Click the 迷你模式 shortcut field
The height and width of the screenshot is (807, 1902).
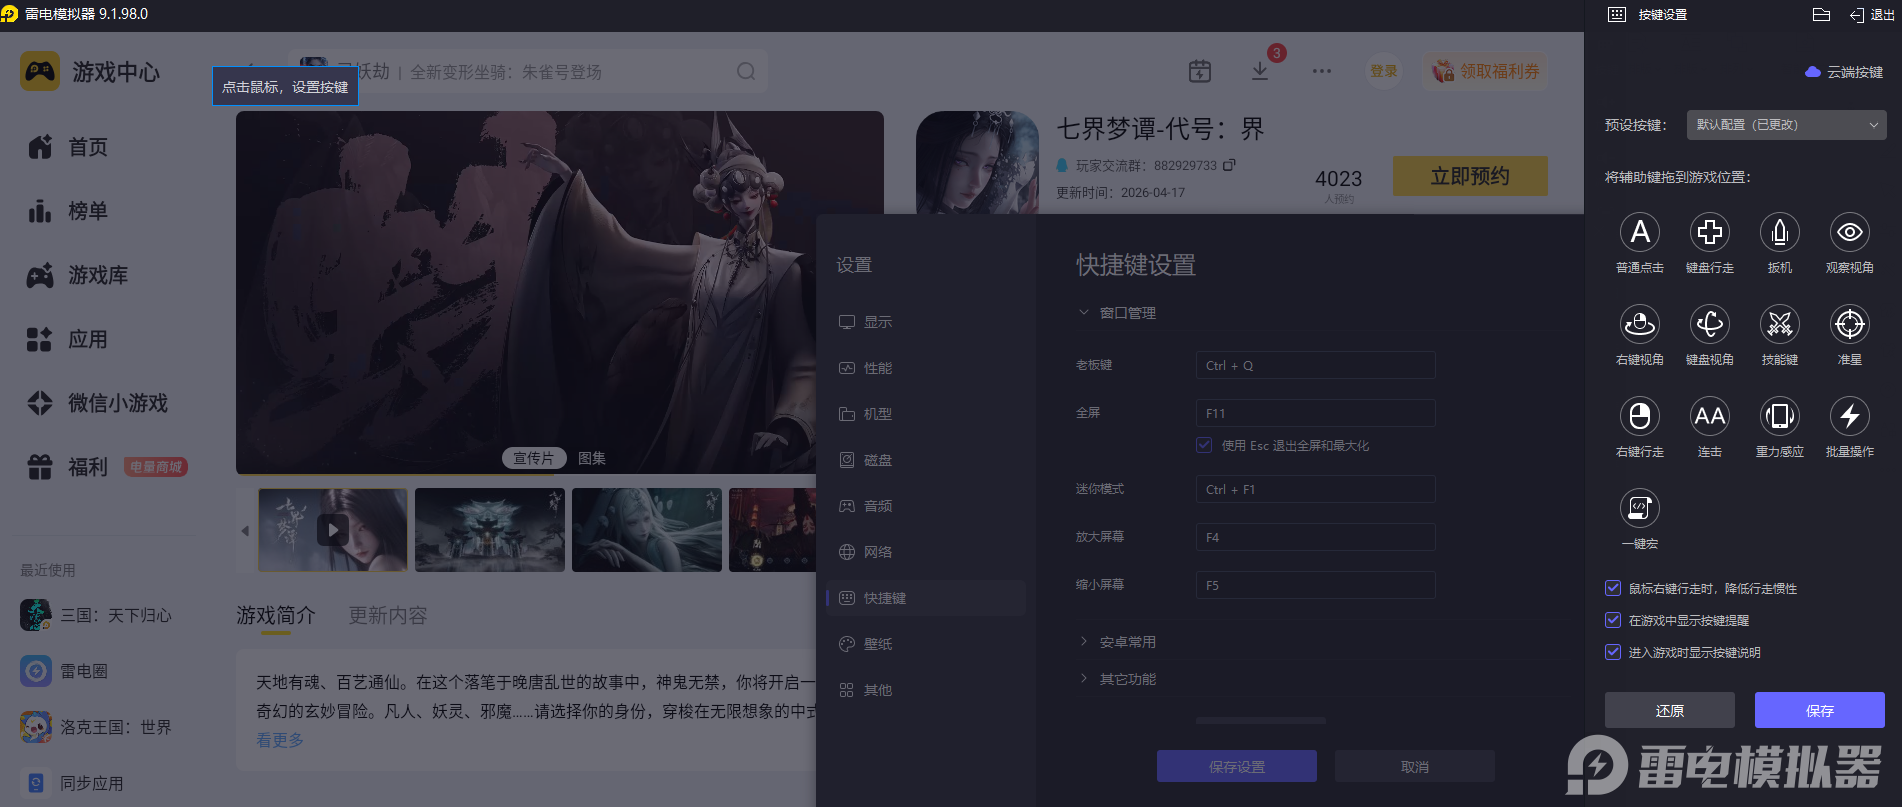coord(1316,489)
